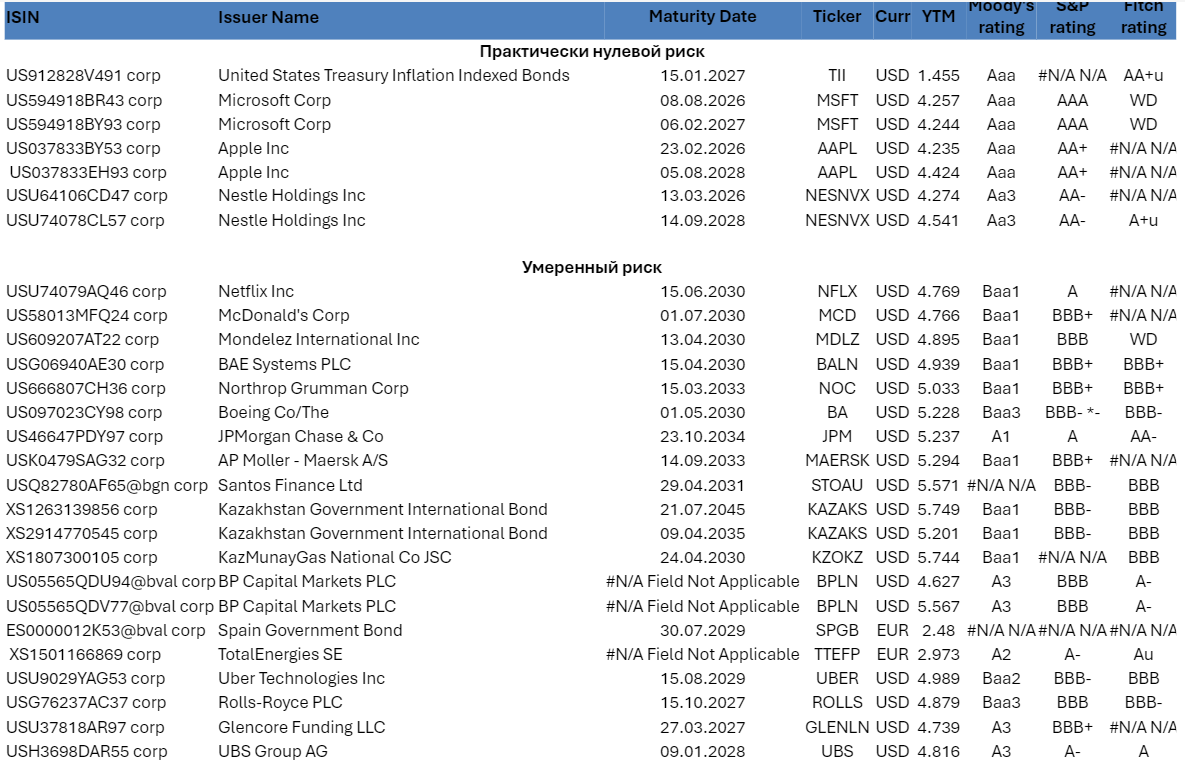Click JPMorgan Chase & Co cell
The image size is (1185, 763).
pos(301,437)
